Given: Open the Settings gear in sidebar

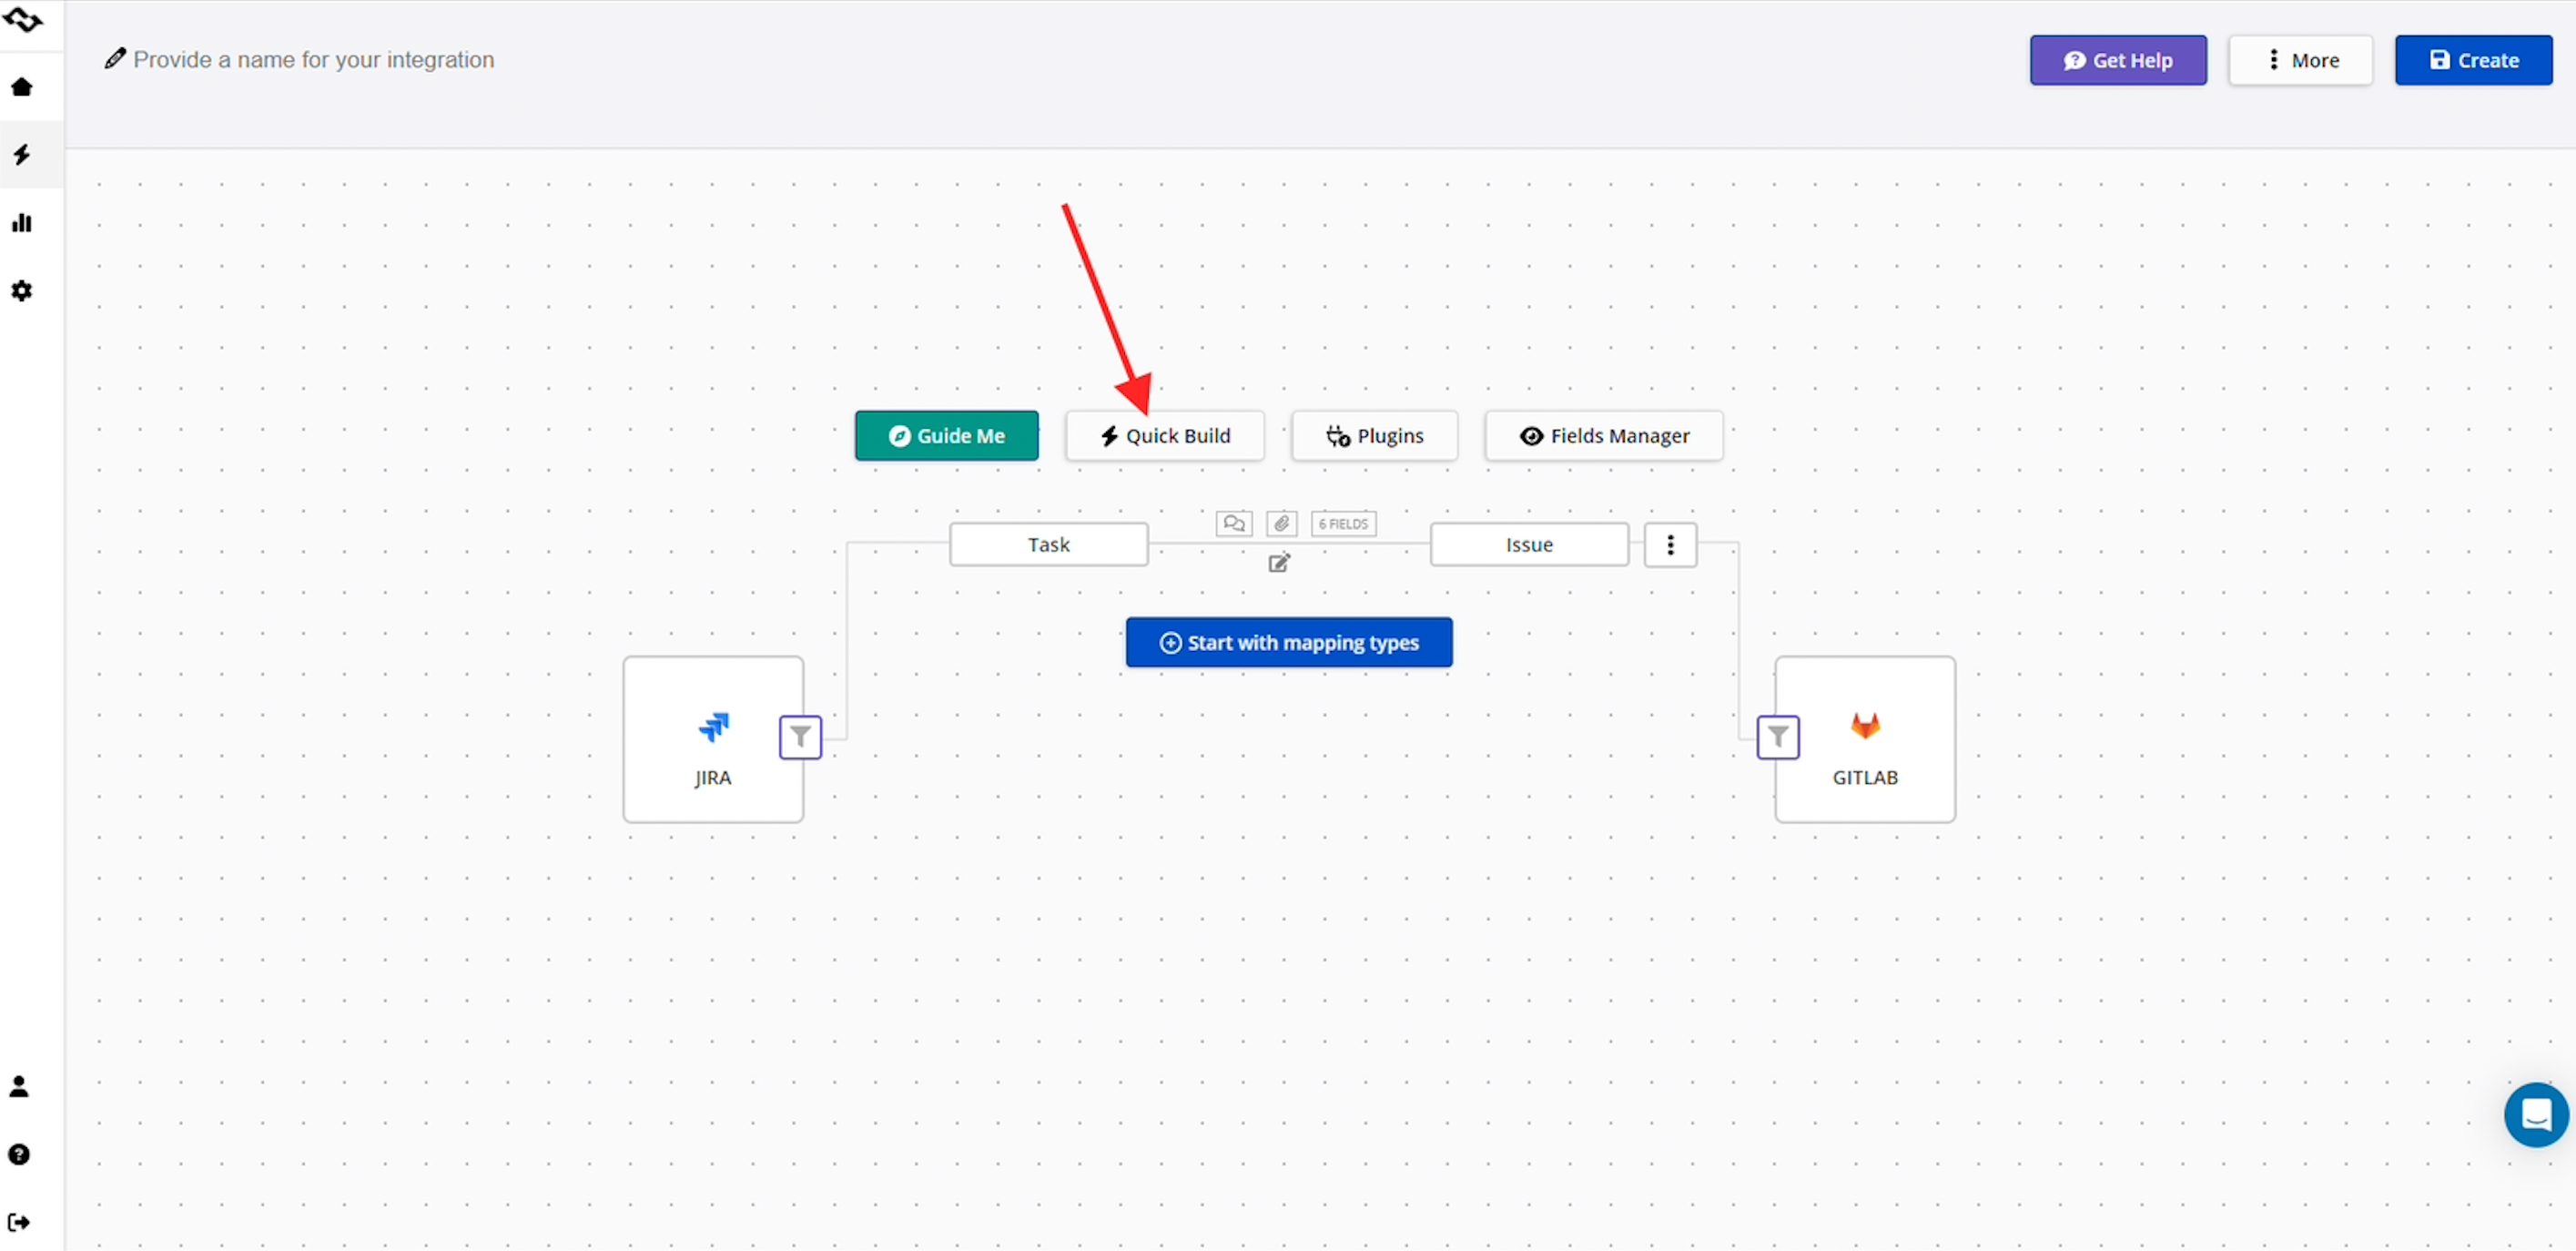Looking at the screenshot, I should (21, 291).
